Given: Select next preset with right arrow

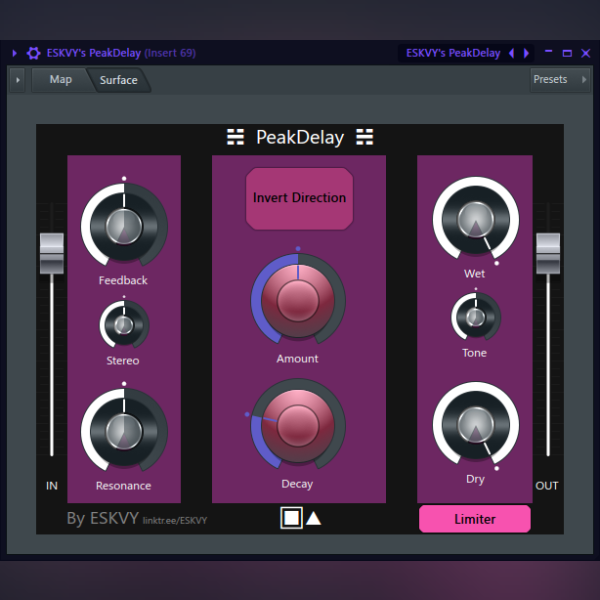Looking at the screenshot, I should click(x=527, y=53).
